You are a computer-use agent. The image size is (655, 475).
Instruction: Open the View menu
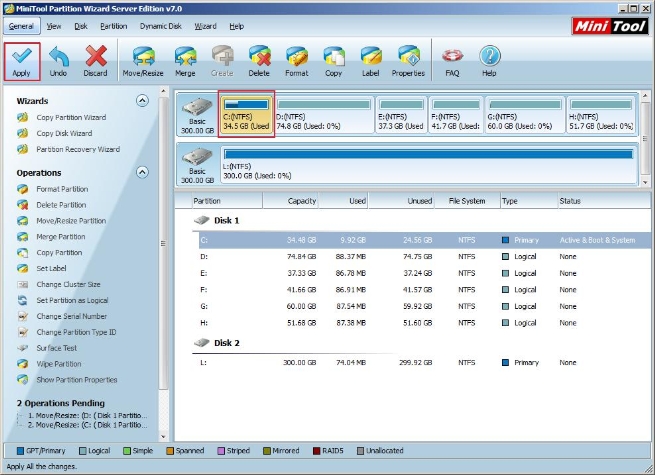[53, 26]
